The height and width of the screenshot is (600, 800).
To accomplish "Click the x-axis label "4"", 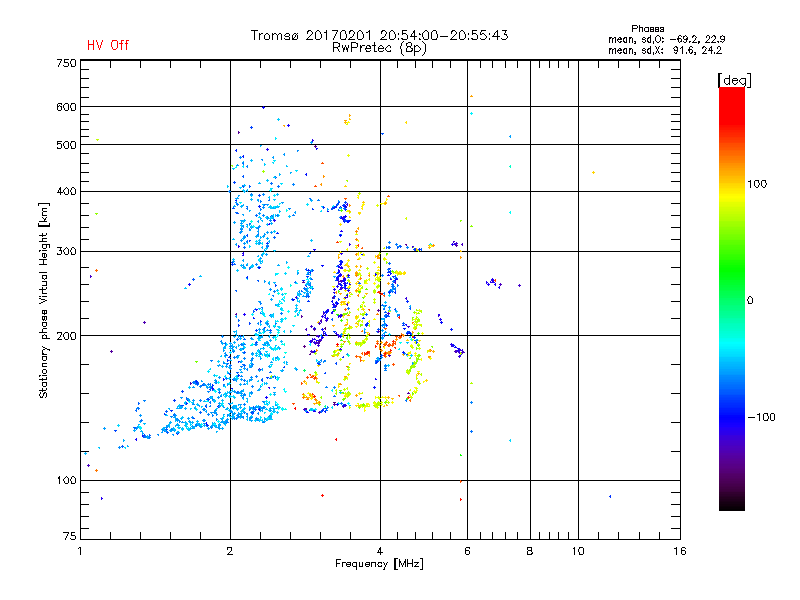I will tap(380, 551).
